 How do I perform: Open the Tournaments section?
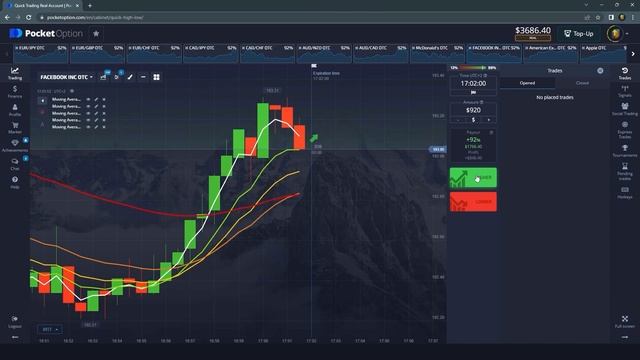click(624, 151)
